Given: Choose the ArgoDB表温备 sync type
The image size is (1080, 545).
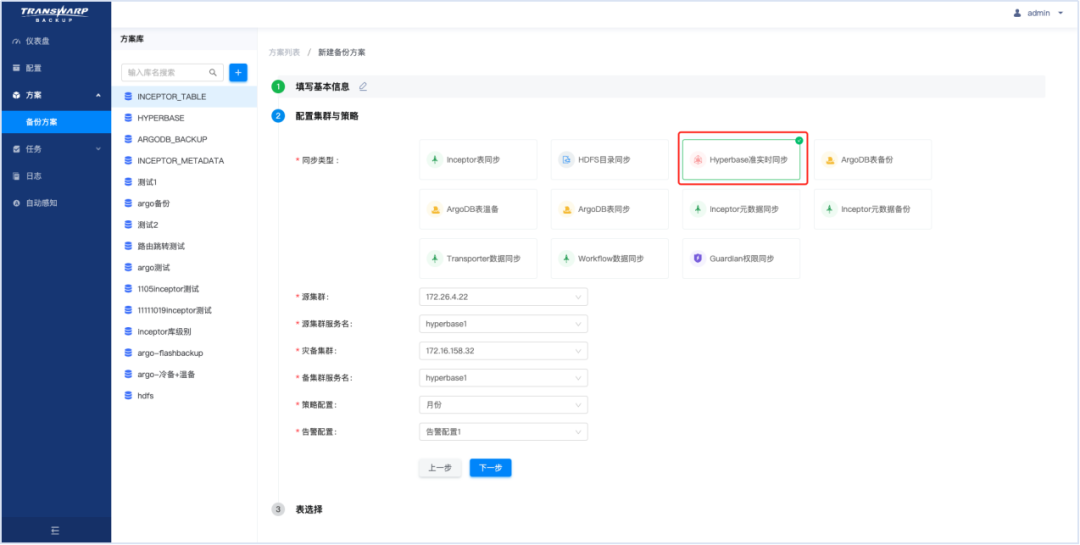Looking at the screenshot, I should 478,209.
